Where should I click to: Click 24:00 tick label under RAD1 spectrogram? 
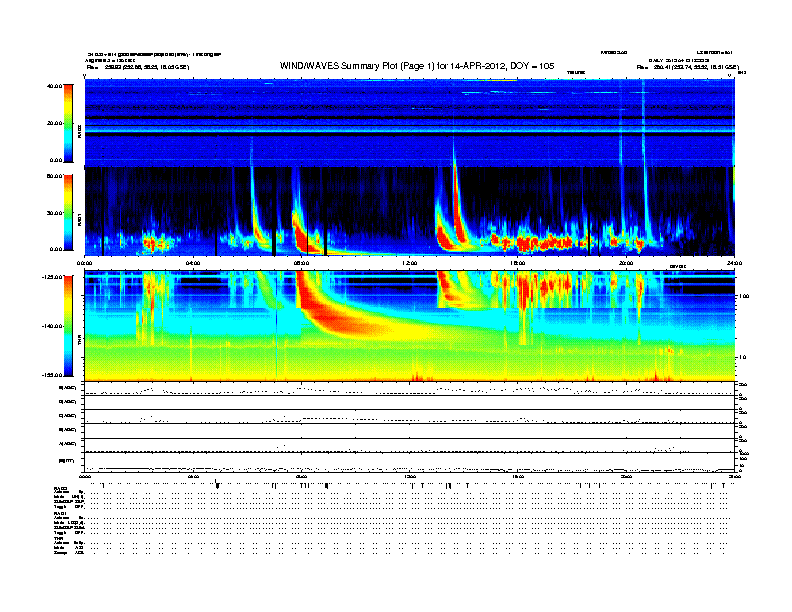click(x=734, y=263)
